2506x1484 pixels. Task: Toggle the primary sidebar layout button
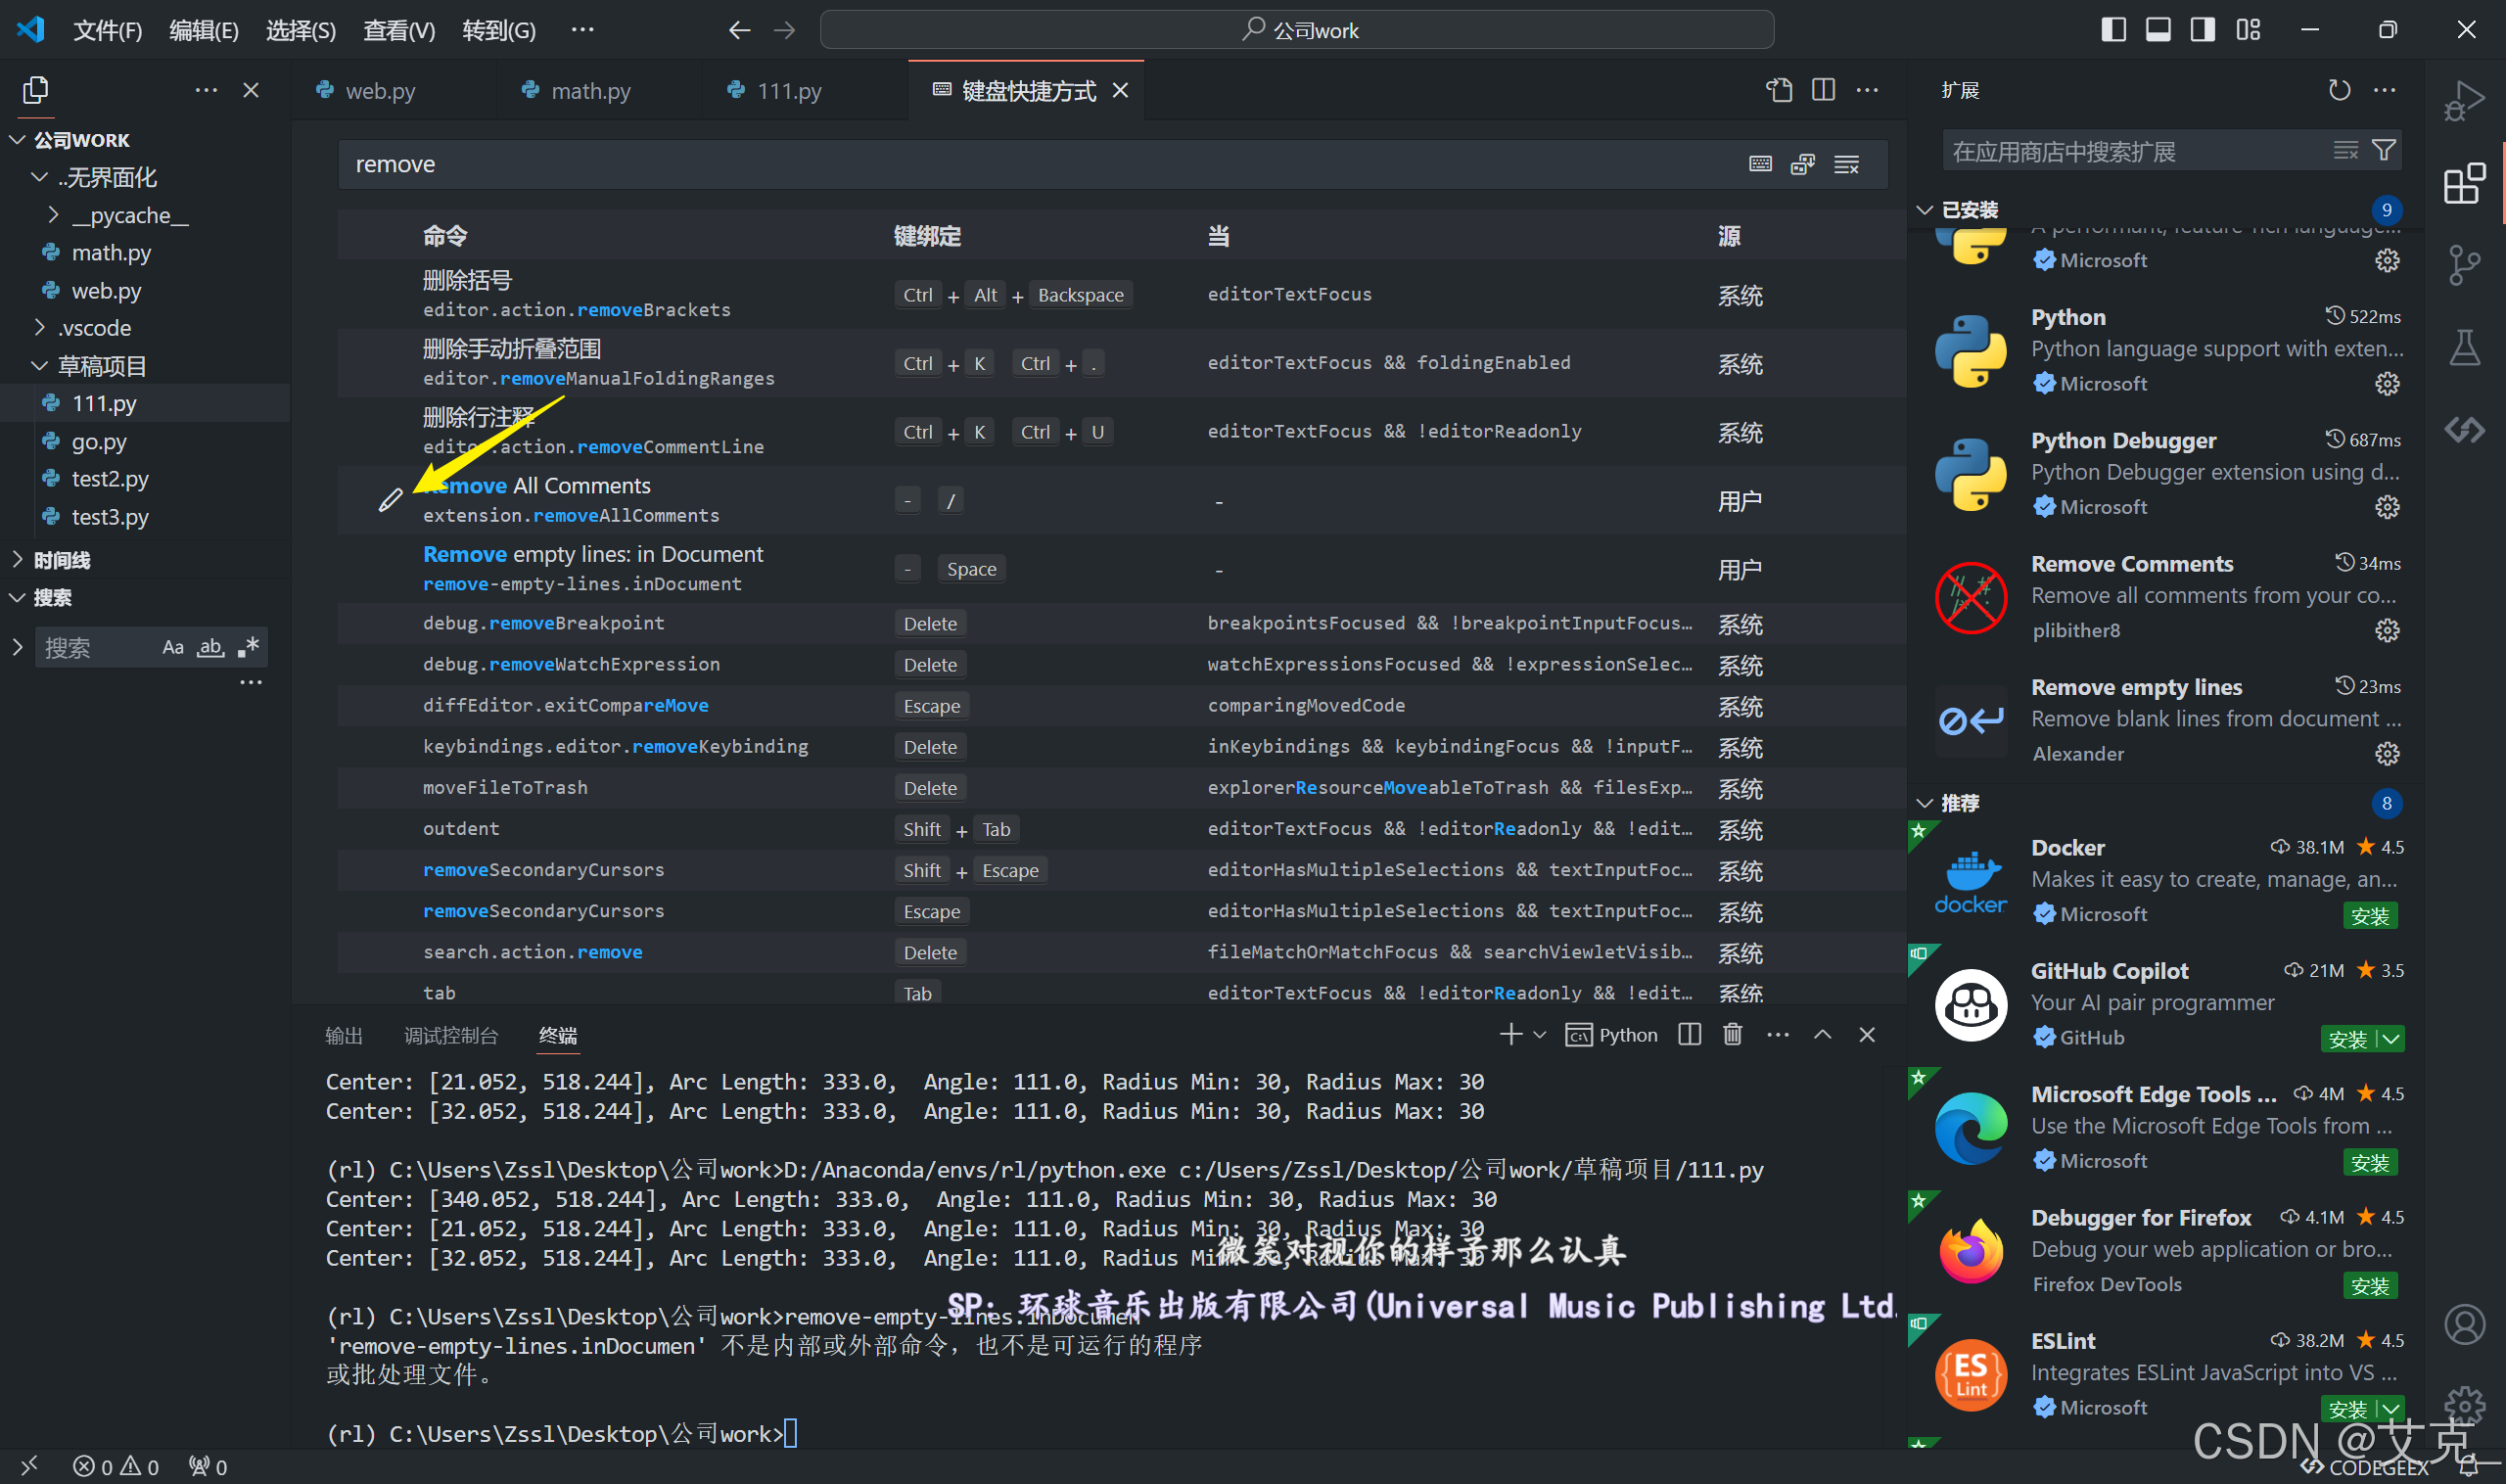click(x=2113, y=30)
